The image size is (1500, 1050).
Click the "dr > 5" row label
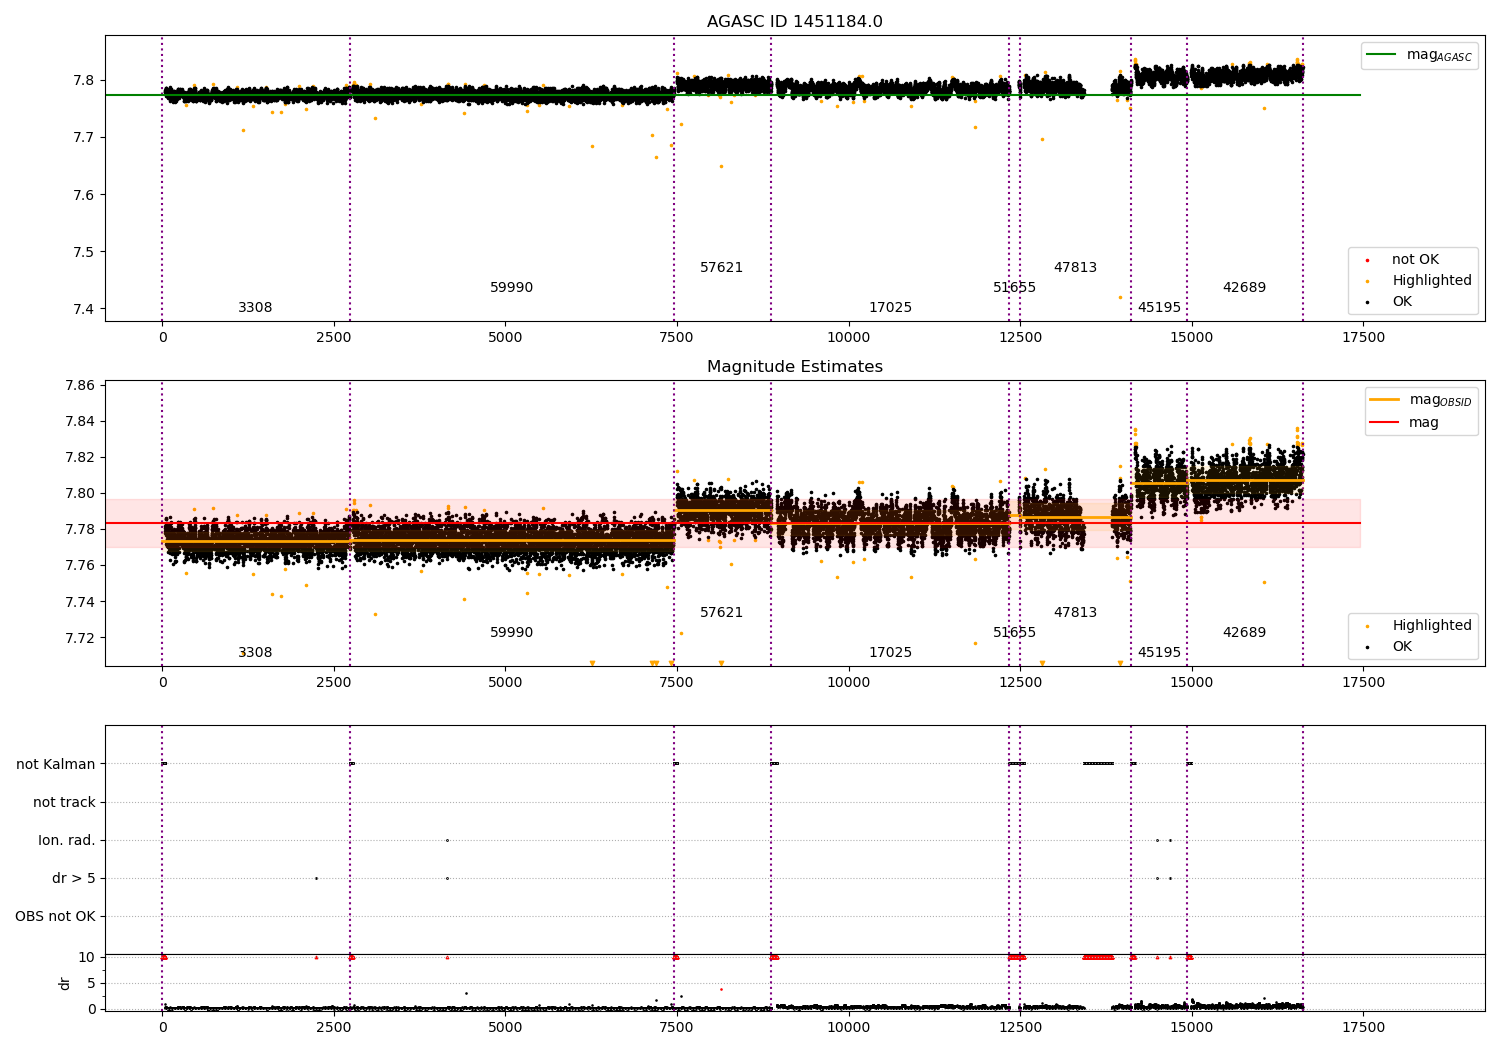74,879
